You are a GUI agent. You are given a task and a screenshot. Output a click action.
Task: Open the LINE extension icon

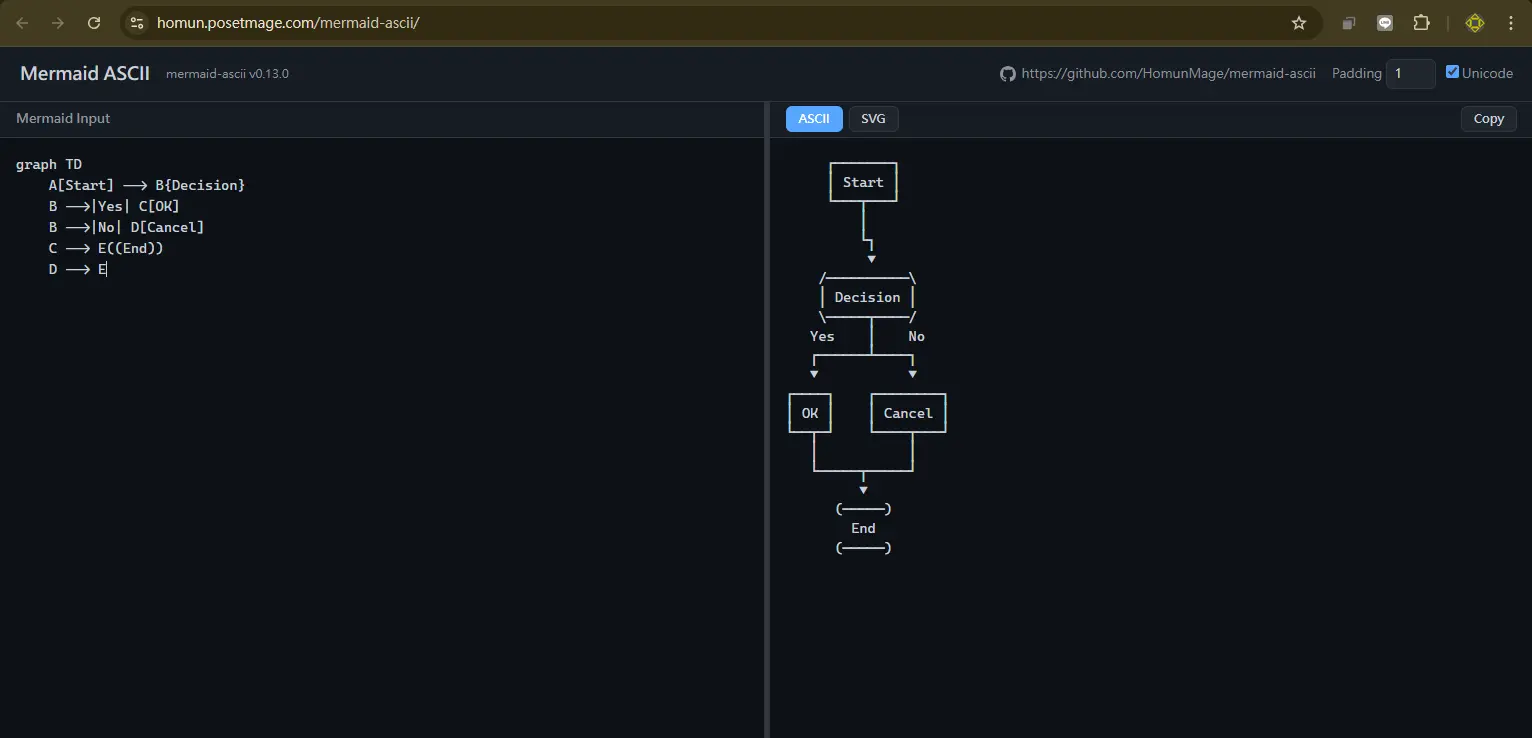click(1385, 23)
